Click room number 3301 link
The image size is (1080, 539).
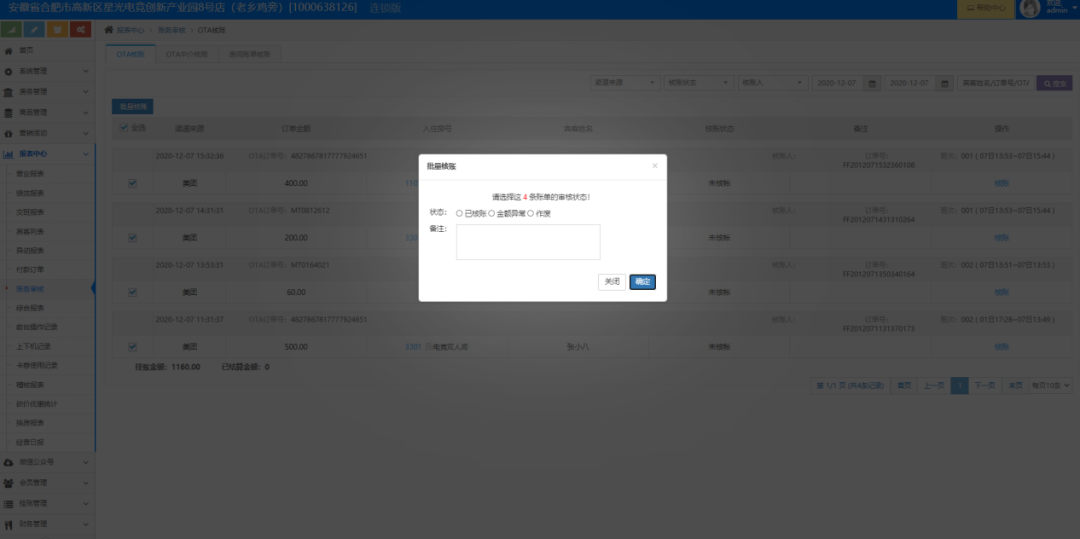pyautogui.click(x=413, y=347)
